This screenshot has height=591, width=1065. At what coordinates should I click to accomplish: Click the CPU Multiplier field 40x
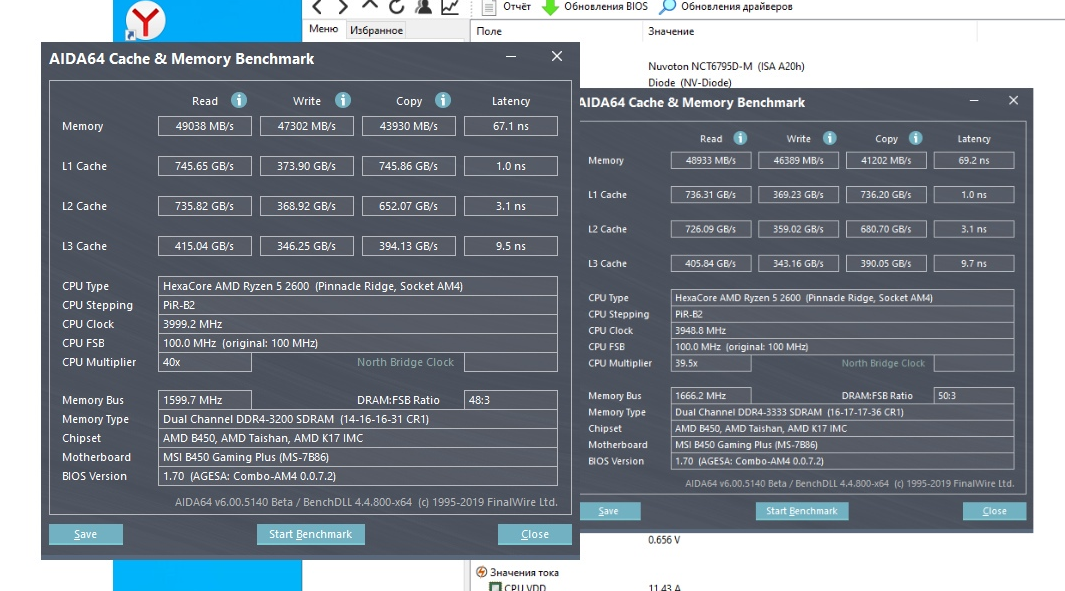204,362
